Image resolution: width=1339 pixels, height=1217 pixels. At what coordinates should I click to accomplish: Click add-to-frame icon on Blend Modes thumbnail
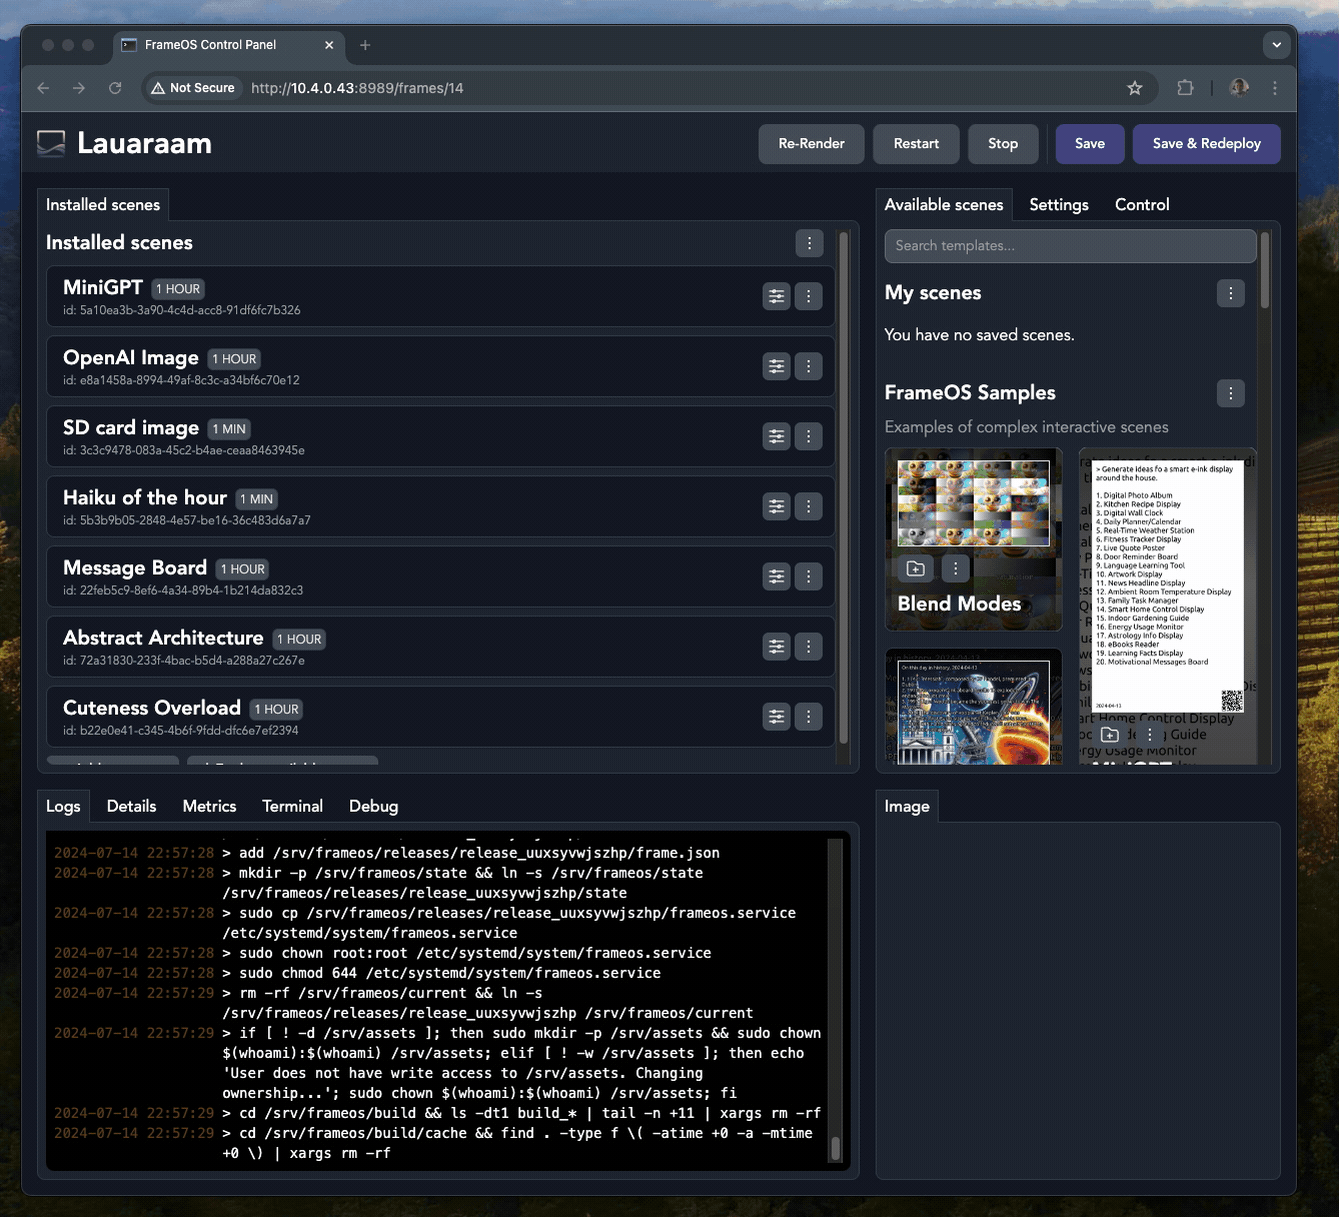click(915, 568)
